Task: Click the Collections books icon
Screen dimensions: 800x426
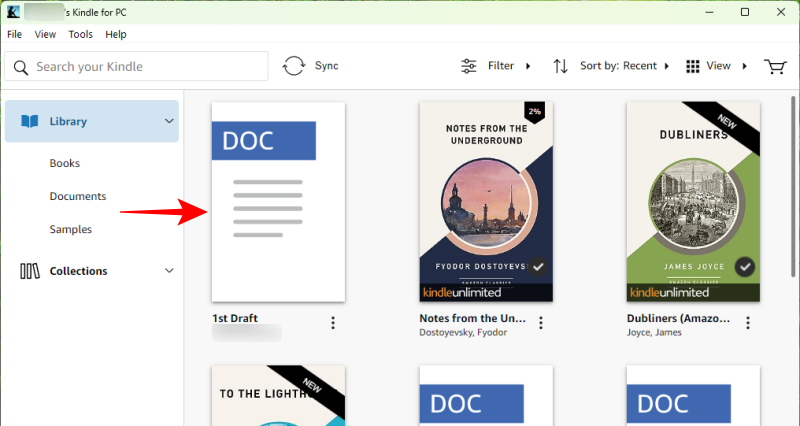Action: coord(30,271)
